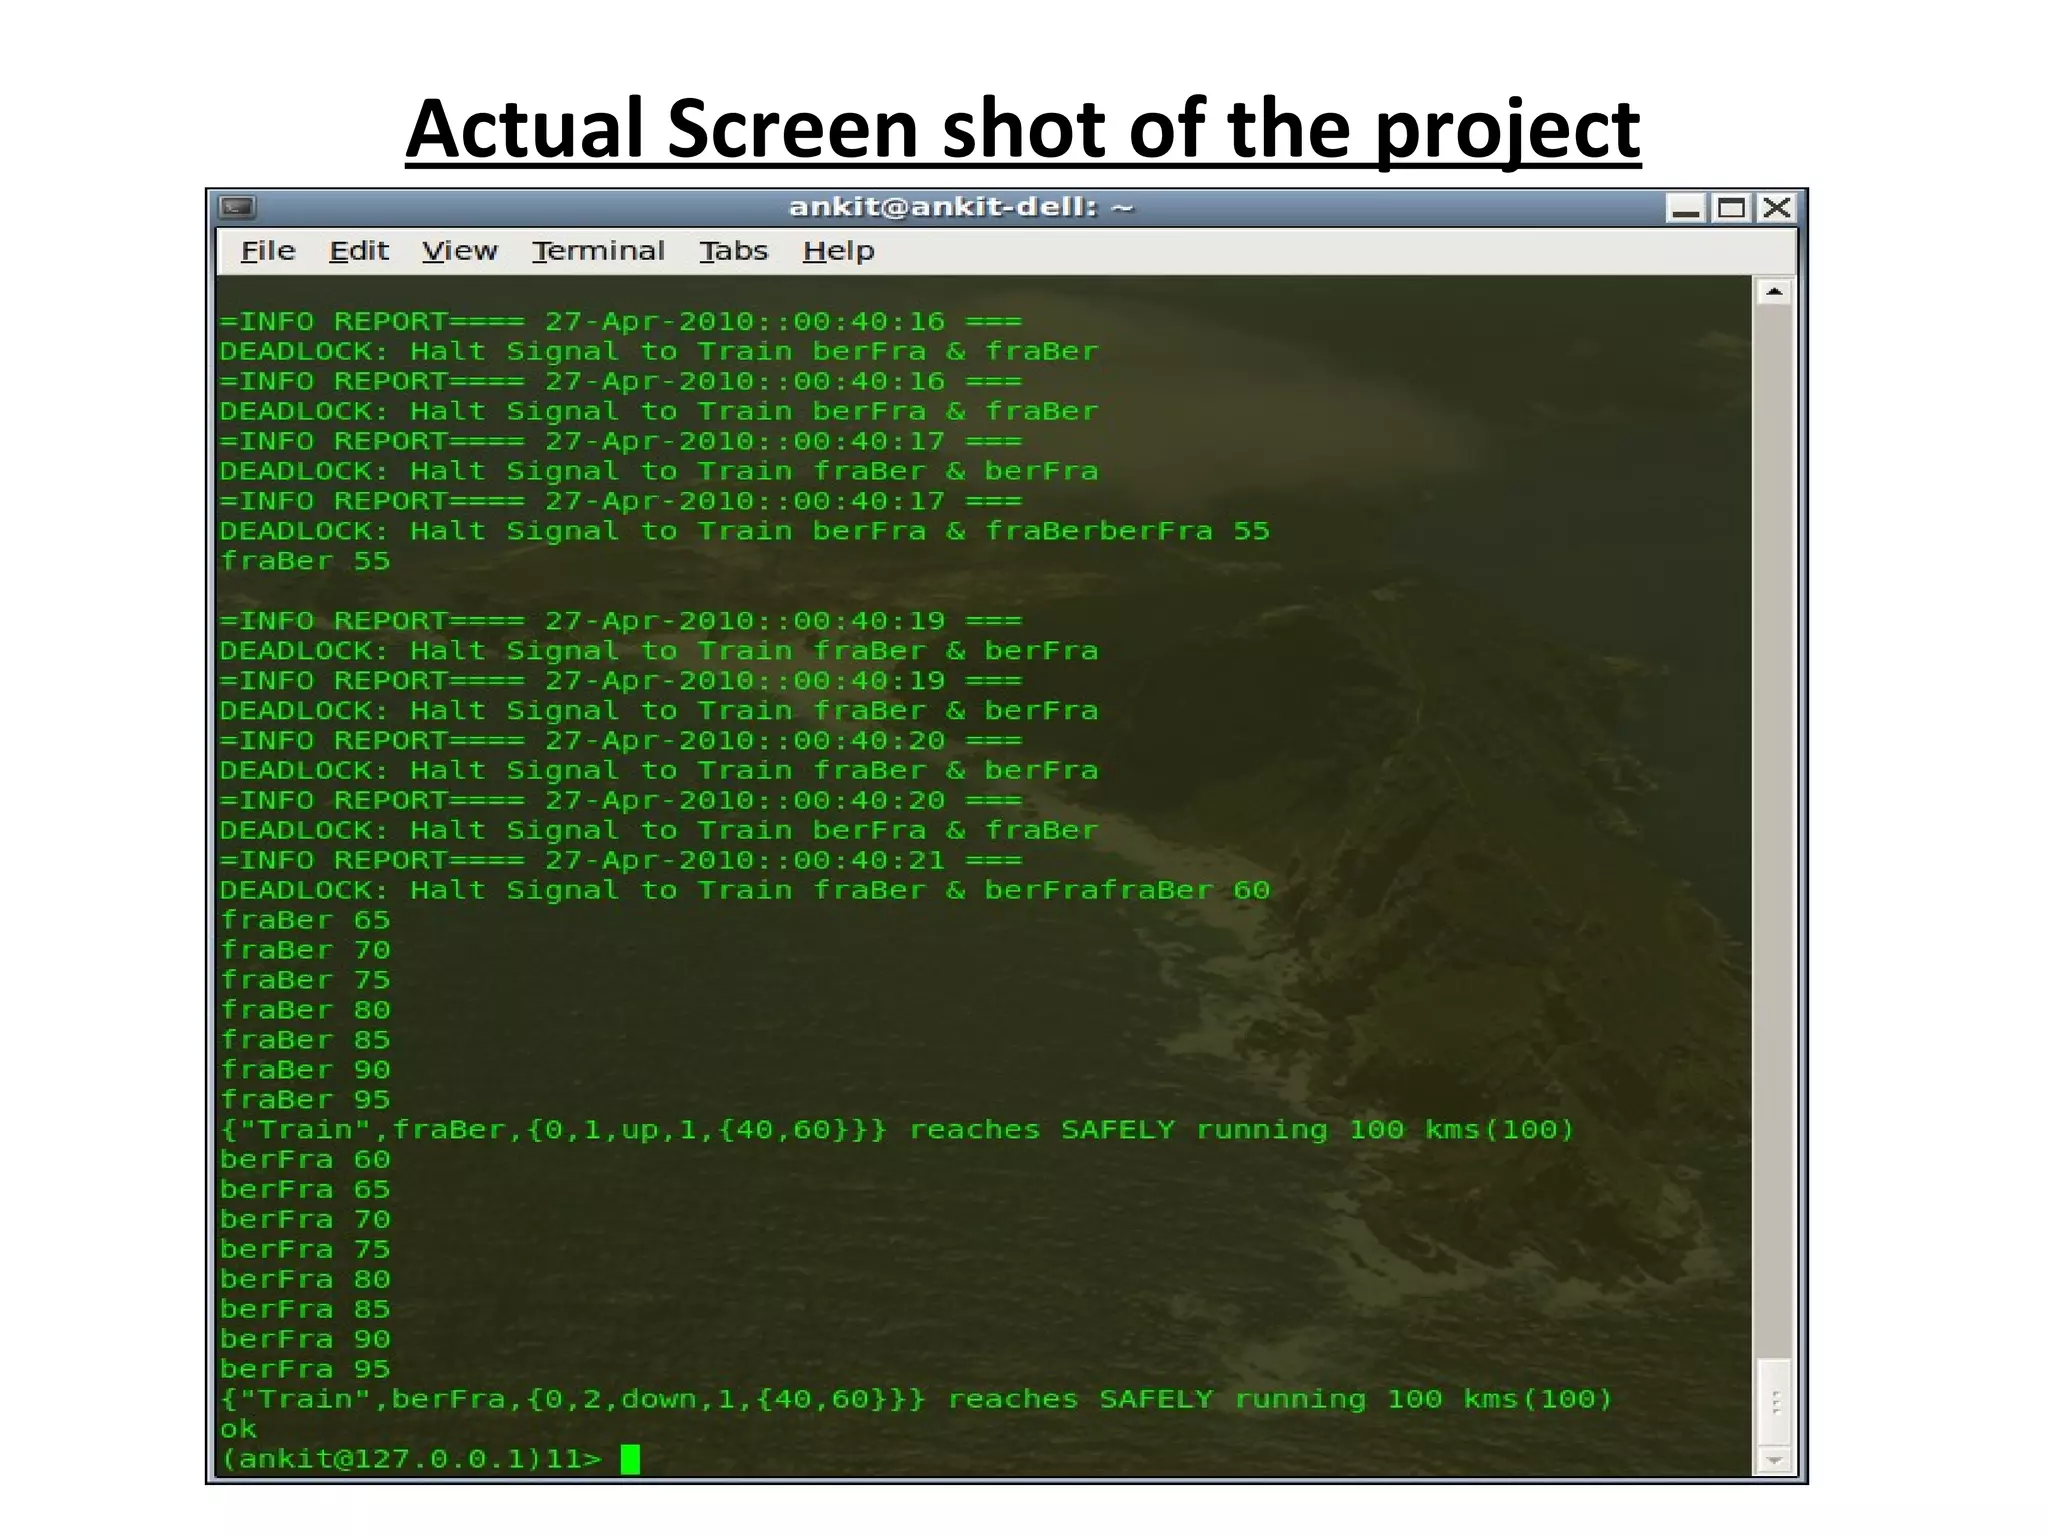Minimize the terminal window
Screen dimensions: 2048x1536
pyautogui.click(x=1686, y=208)
